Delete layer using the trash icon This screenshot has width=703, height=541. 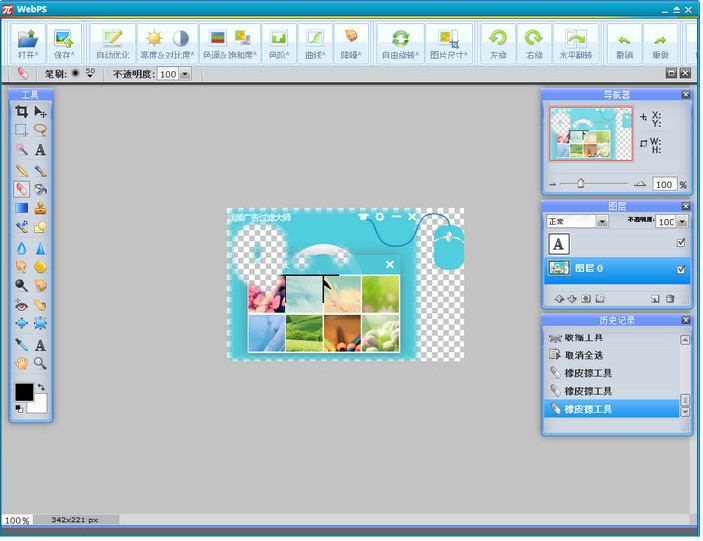pos(670,298)
